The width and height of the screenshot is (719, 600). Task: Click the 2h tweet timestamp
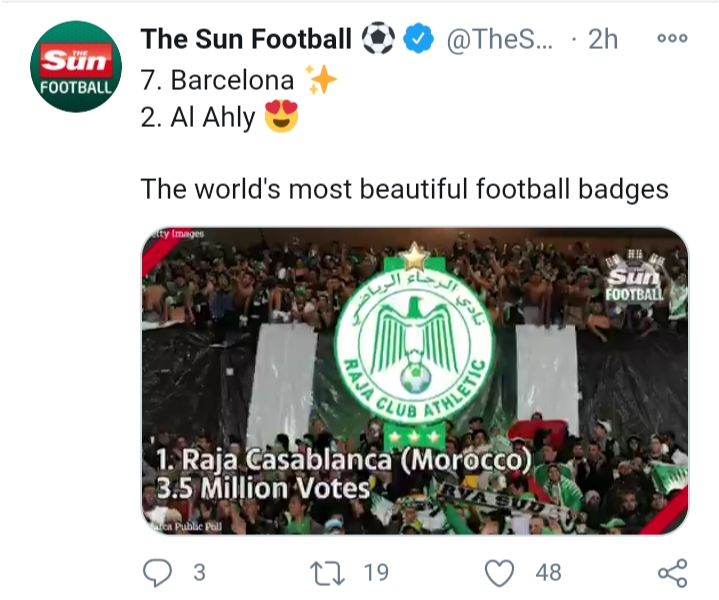coord(603,39)
